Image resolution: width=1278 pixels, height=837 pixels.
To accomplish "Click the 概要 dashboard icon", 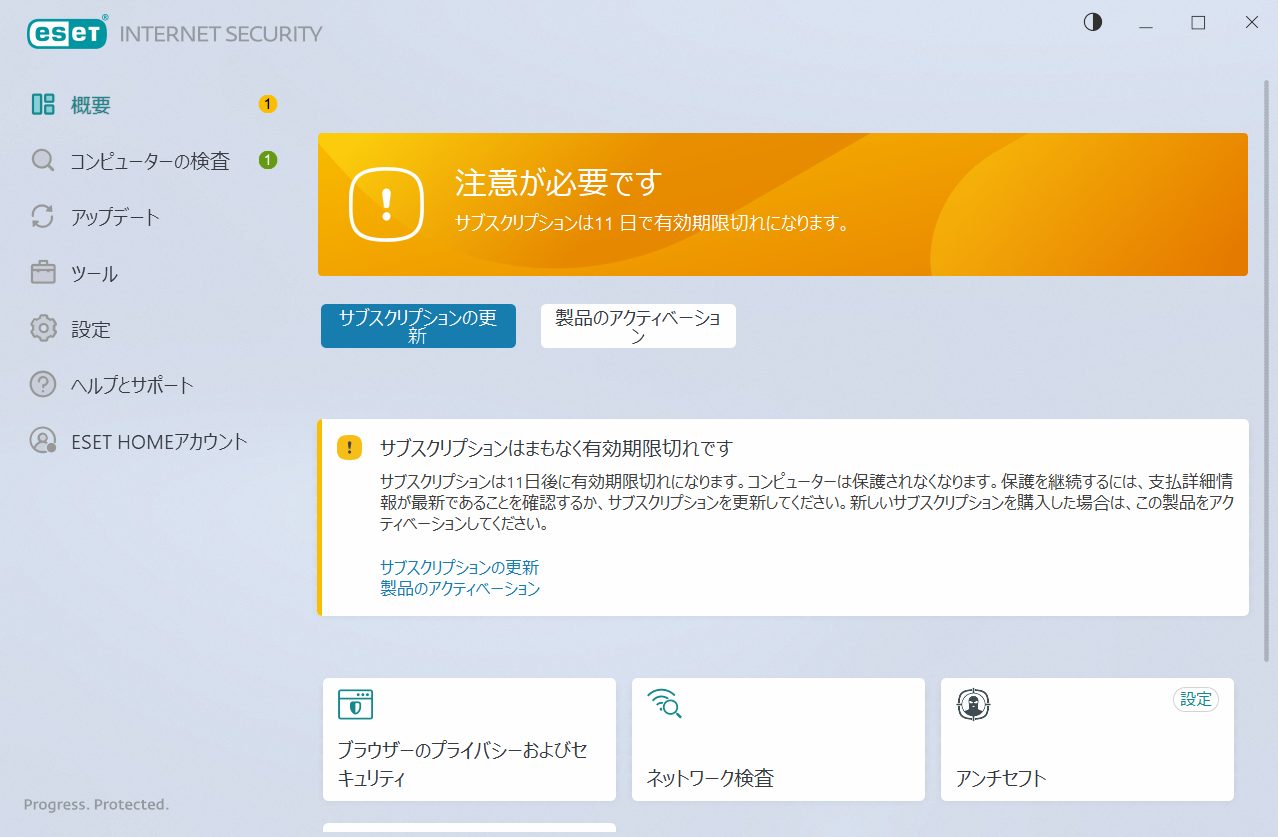I will click(x=43, y=104).
